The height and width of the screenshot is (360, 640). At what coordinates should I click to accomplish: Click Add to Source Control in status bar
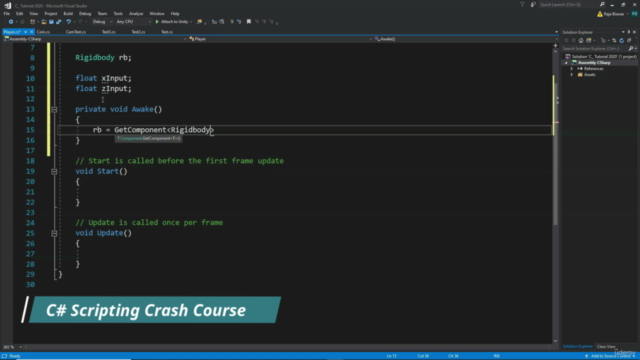pyautogui.click(x=610, y=356)
